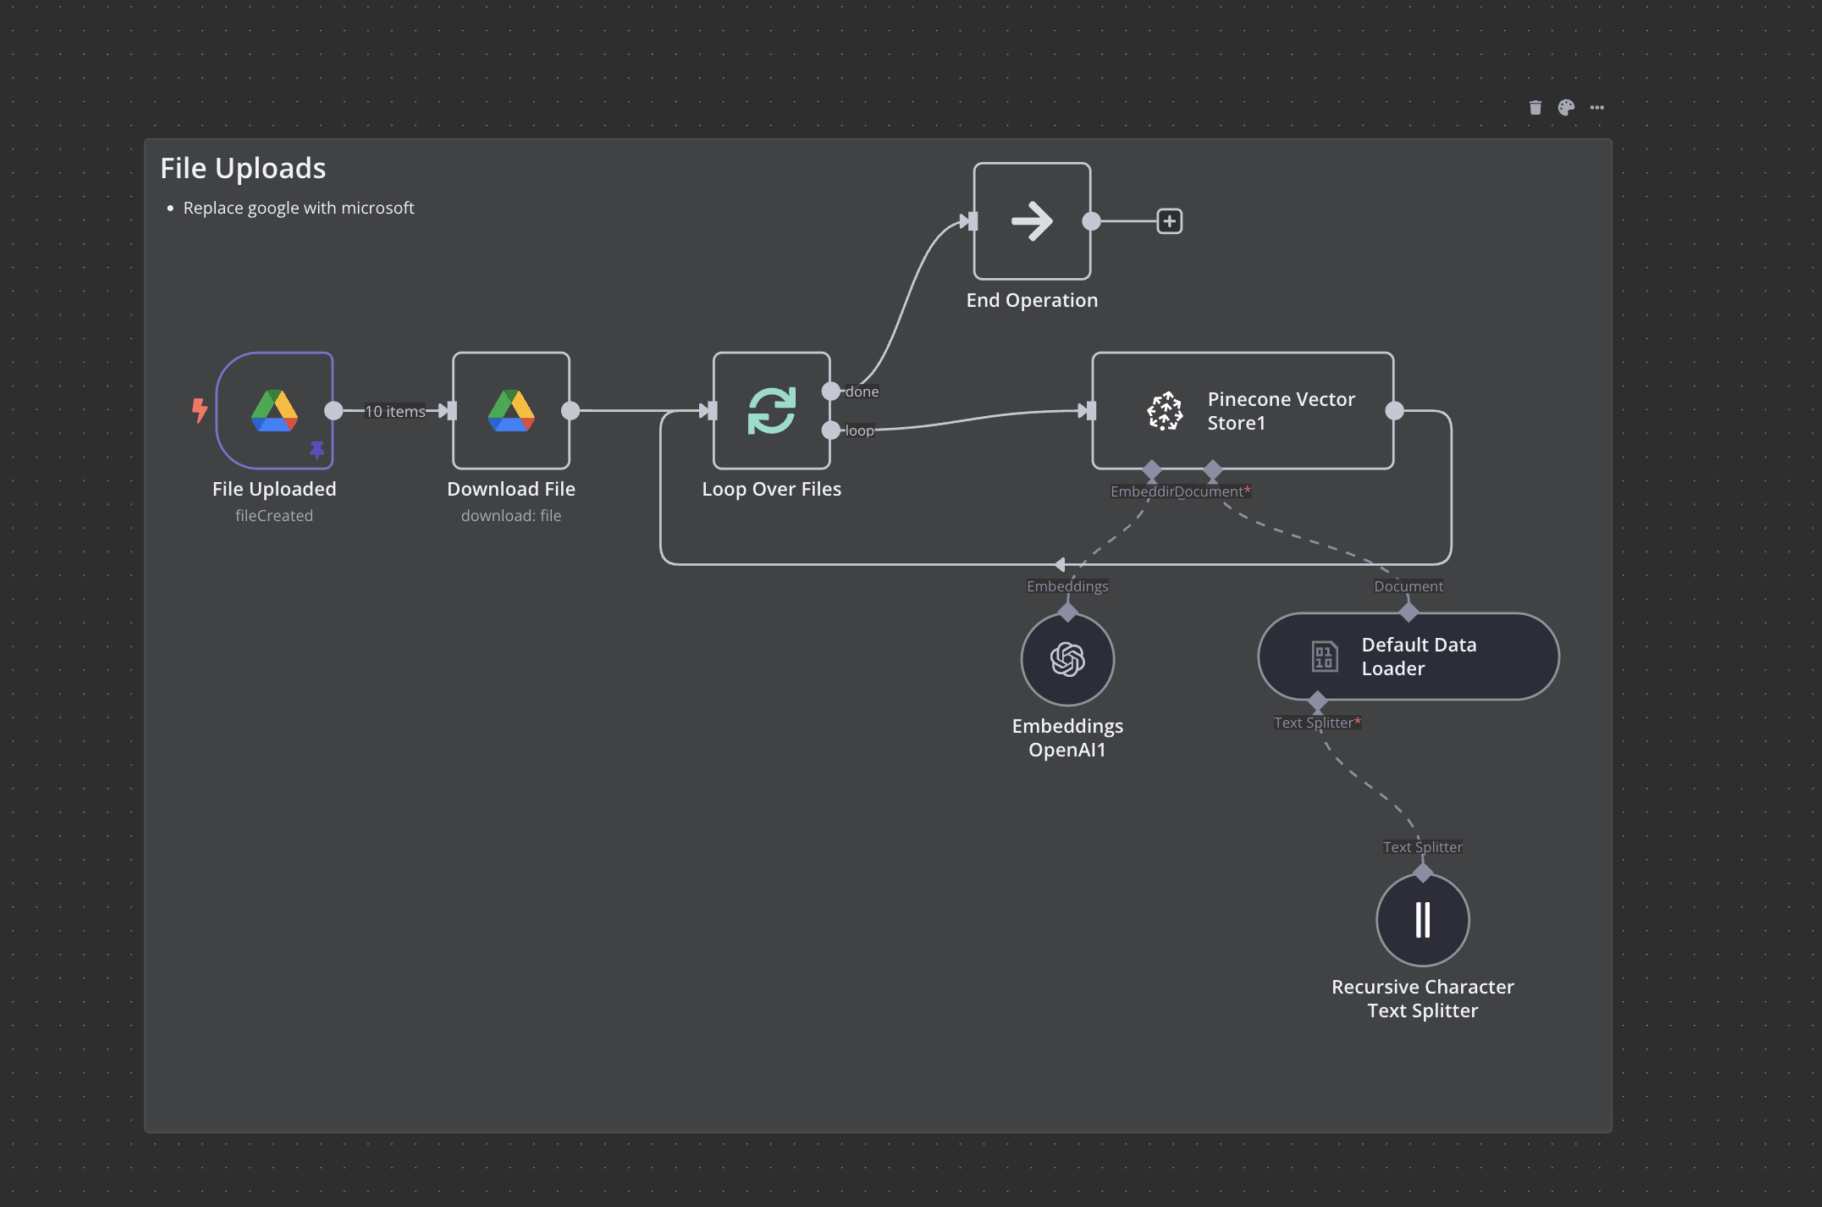The image size is (1822, 1207).
Task: Click the trash icon above the sticky note
Action: (x=1535, y=107)
